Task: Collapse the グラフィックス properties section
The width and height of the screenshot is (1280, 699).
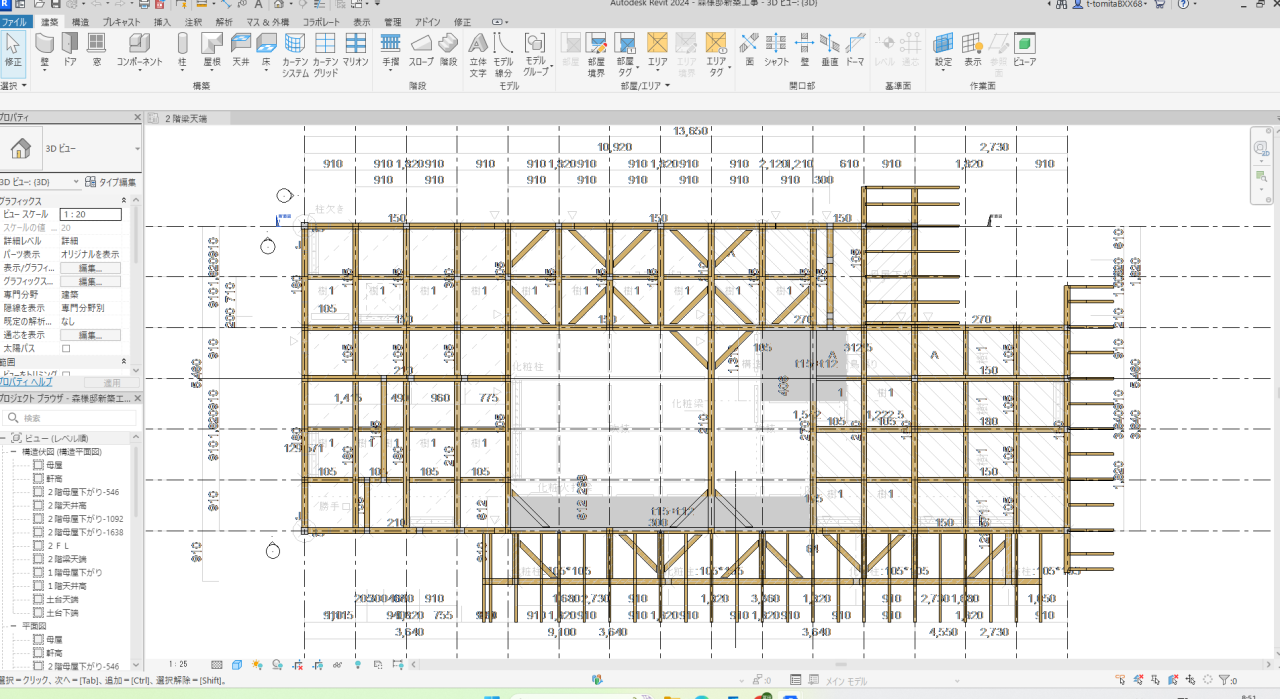Action: click(124, 201)
